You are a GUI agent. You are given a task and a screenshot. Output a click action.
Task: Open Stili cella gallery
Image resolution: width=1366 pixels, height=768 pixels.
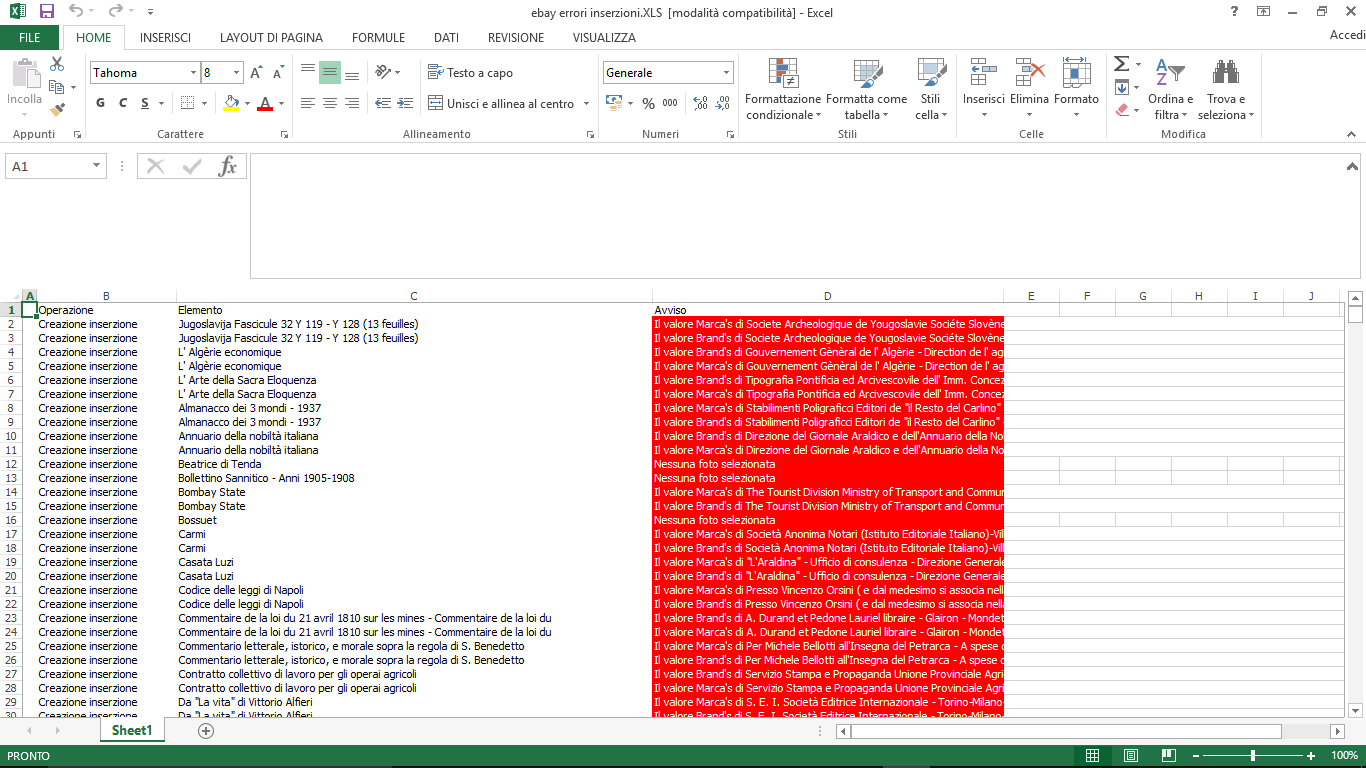point(931,90)
